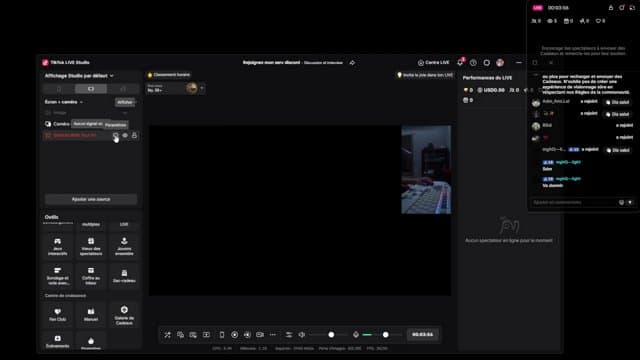Click the 'USD0.00' earnings value
Viewport: 640px width, 360px height.
[491, 90]
